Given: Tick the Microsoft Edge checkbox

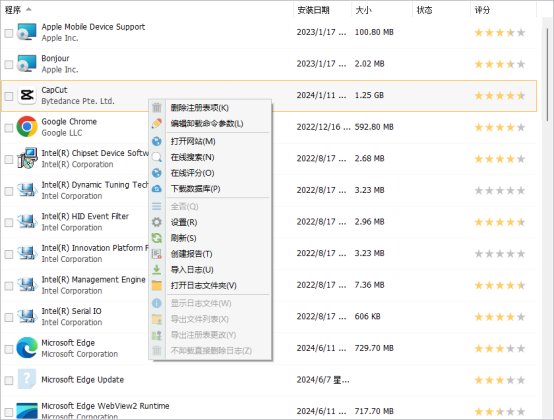Looking at the screenshot, I should pyautogui.click(x=9, y=349).
